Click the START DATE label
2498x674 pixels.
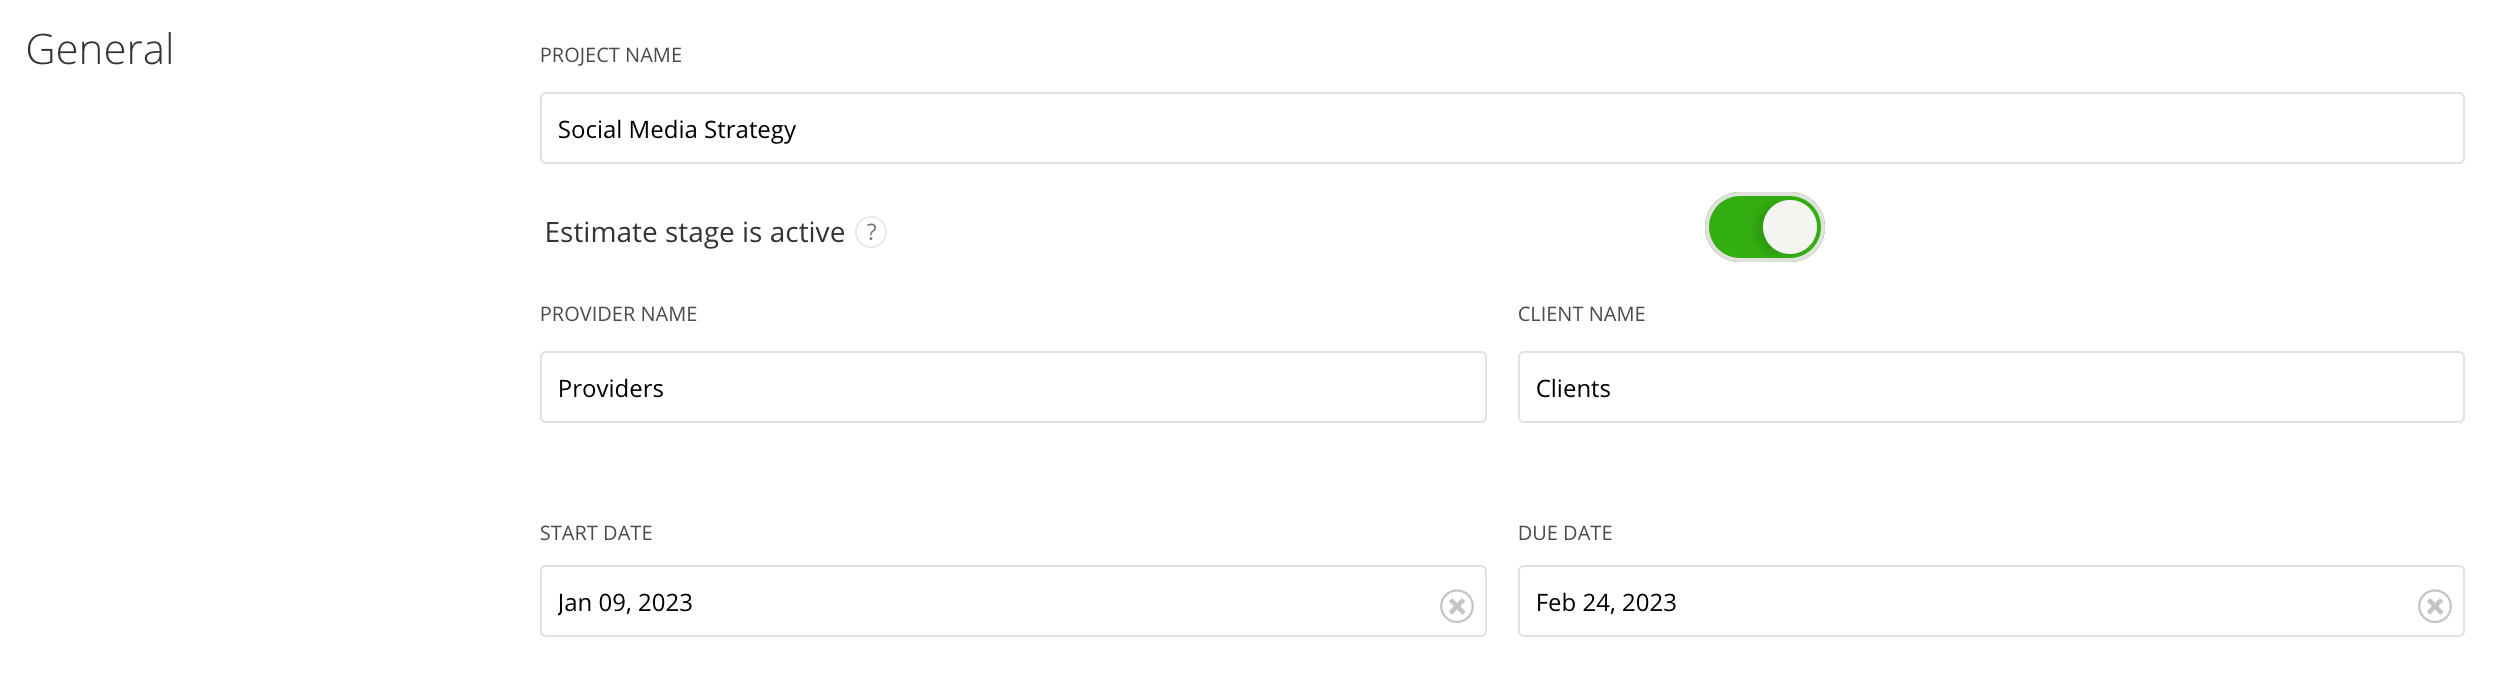(596, 534)
